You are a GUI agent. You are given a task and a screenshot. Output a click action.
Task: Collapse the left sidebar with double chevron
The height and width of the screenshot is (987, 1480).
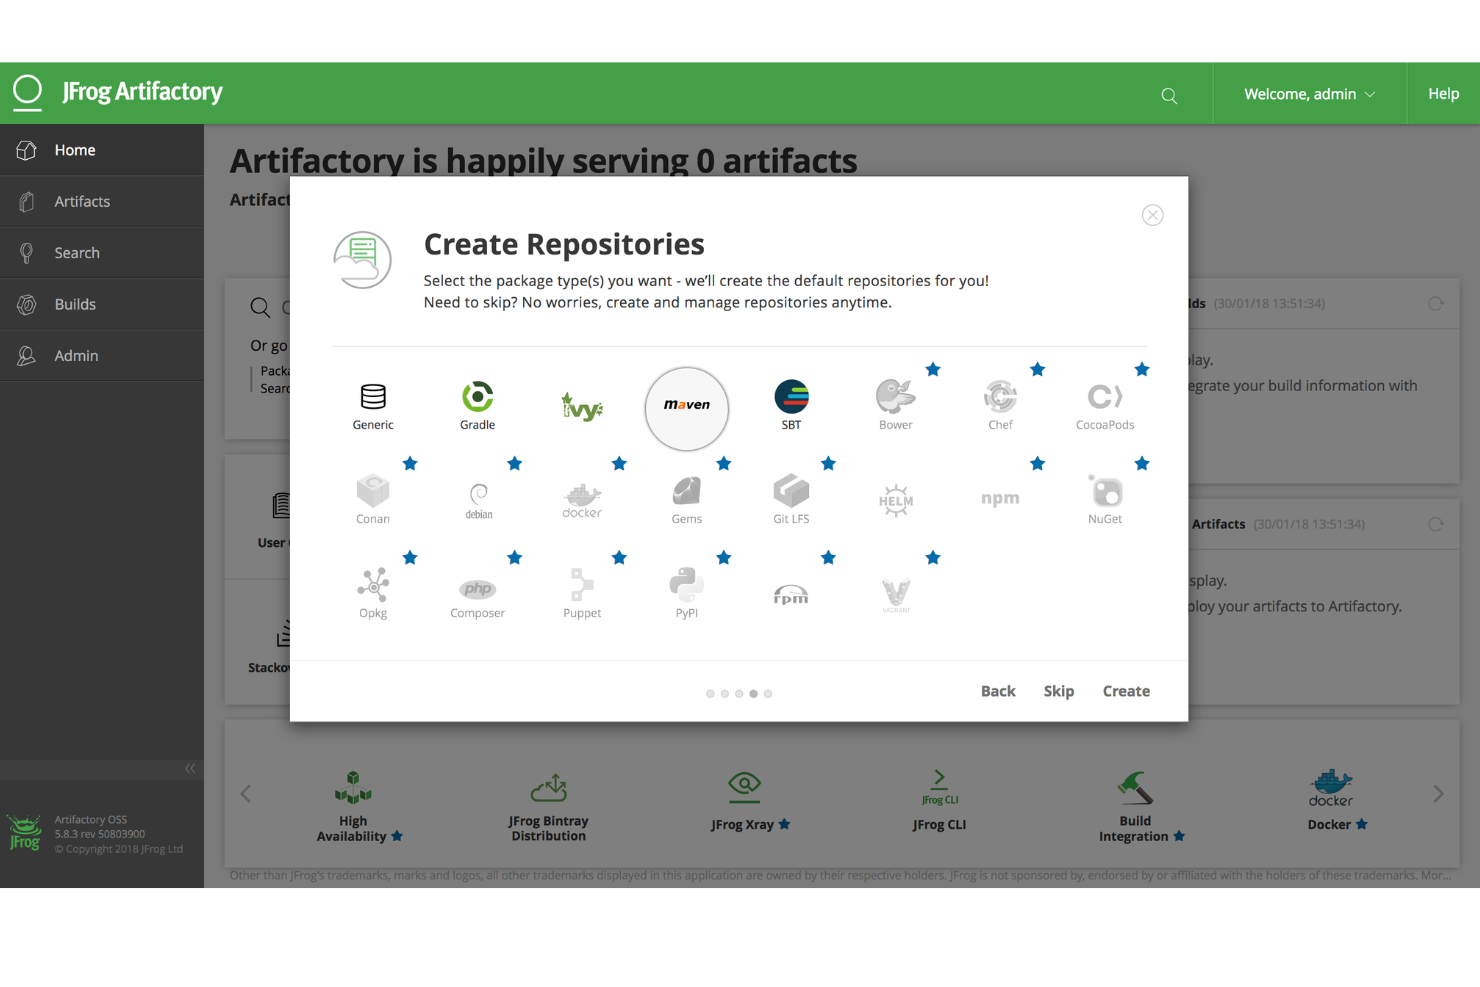190,769
